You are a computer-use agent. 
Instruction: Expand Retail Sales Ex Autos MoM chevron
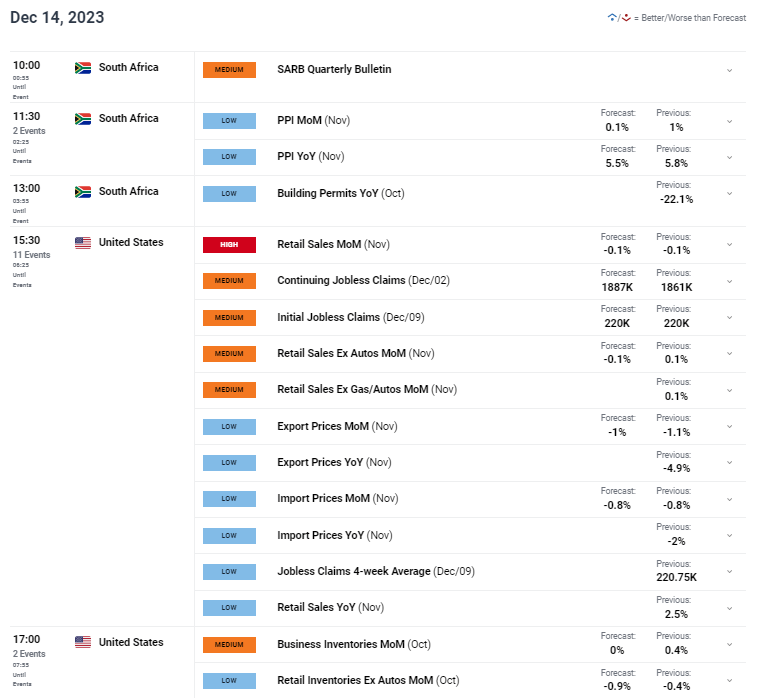tap(729, 354)
